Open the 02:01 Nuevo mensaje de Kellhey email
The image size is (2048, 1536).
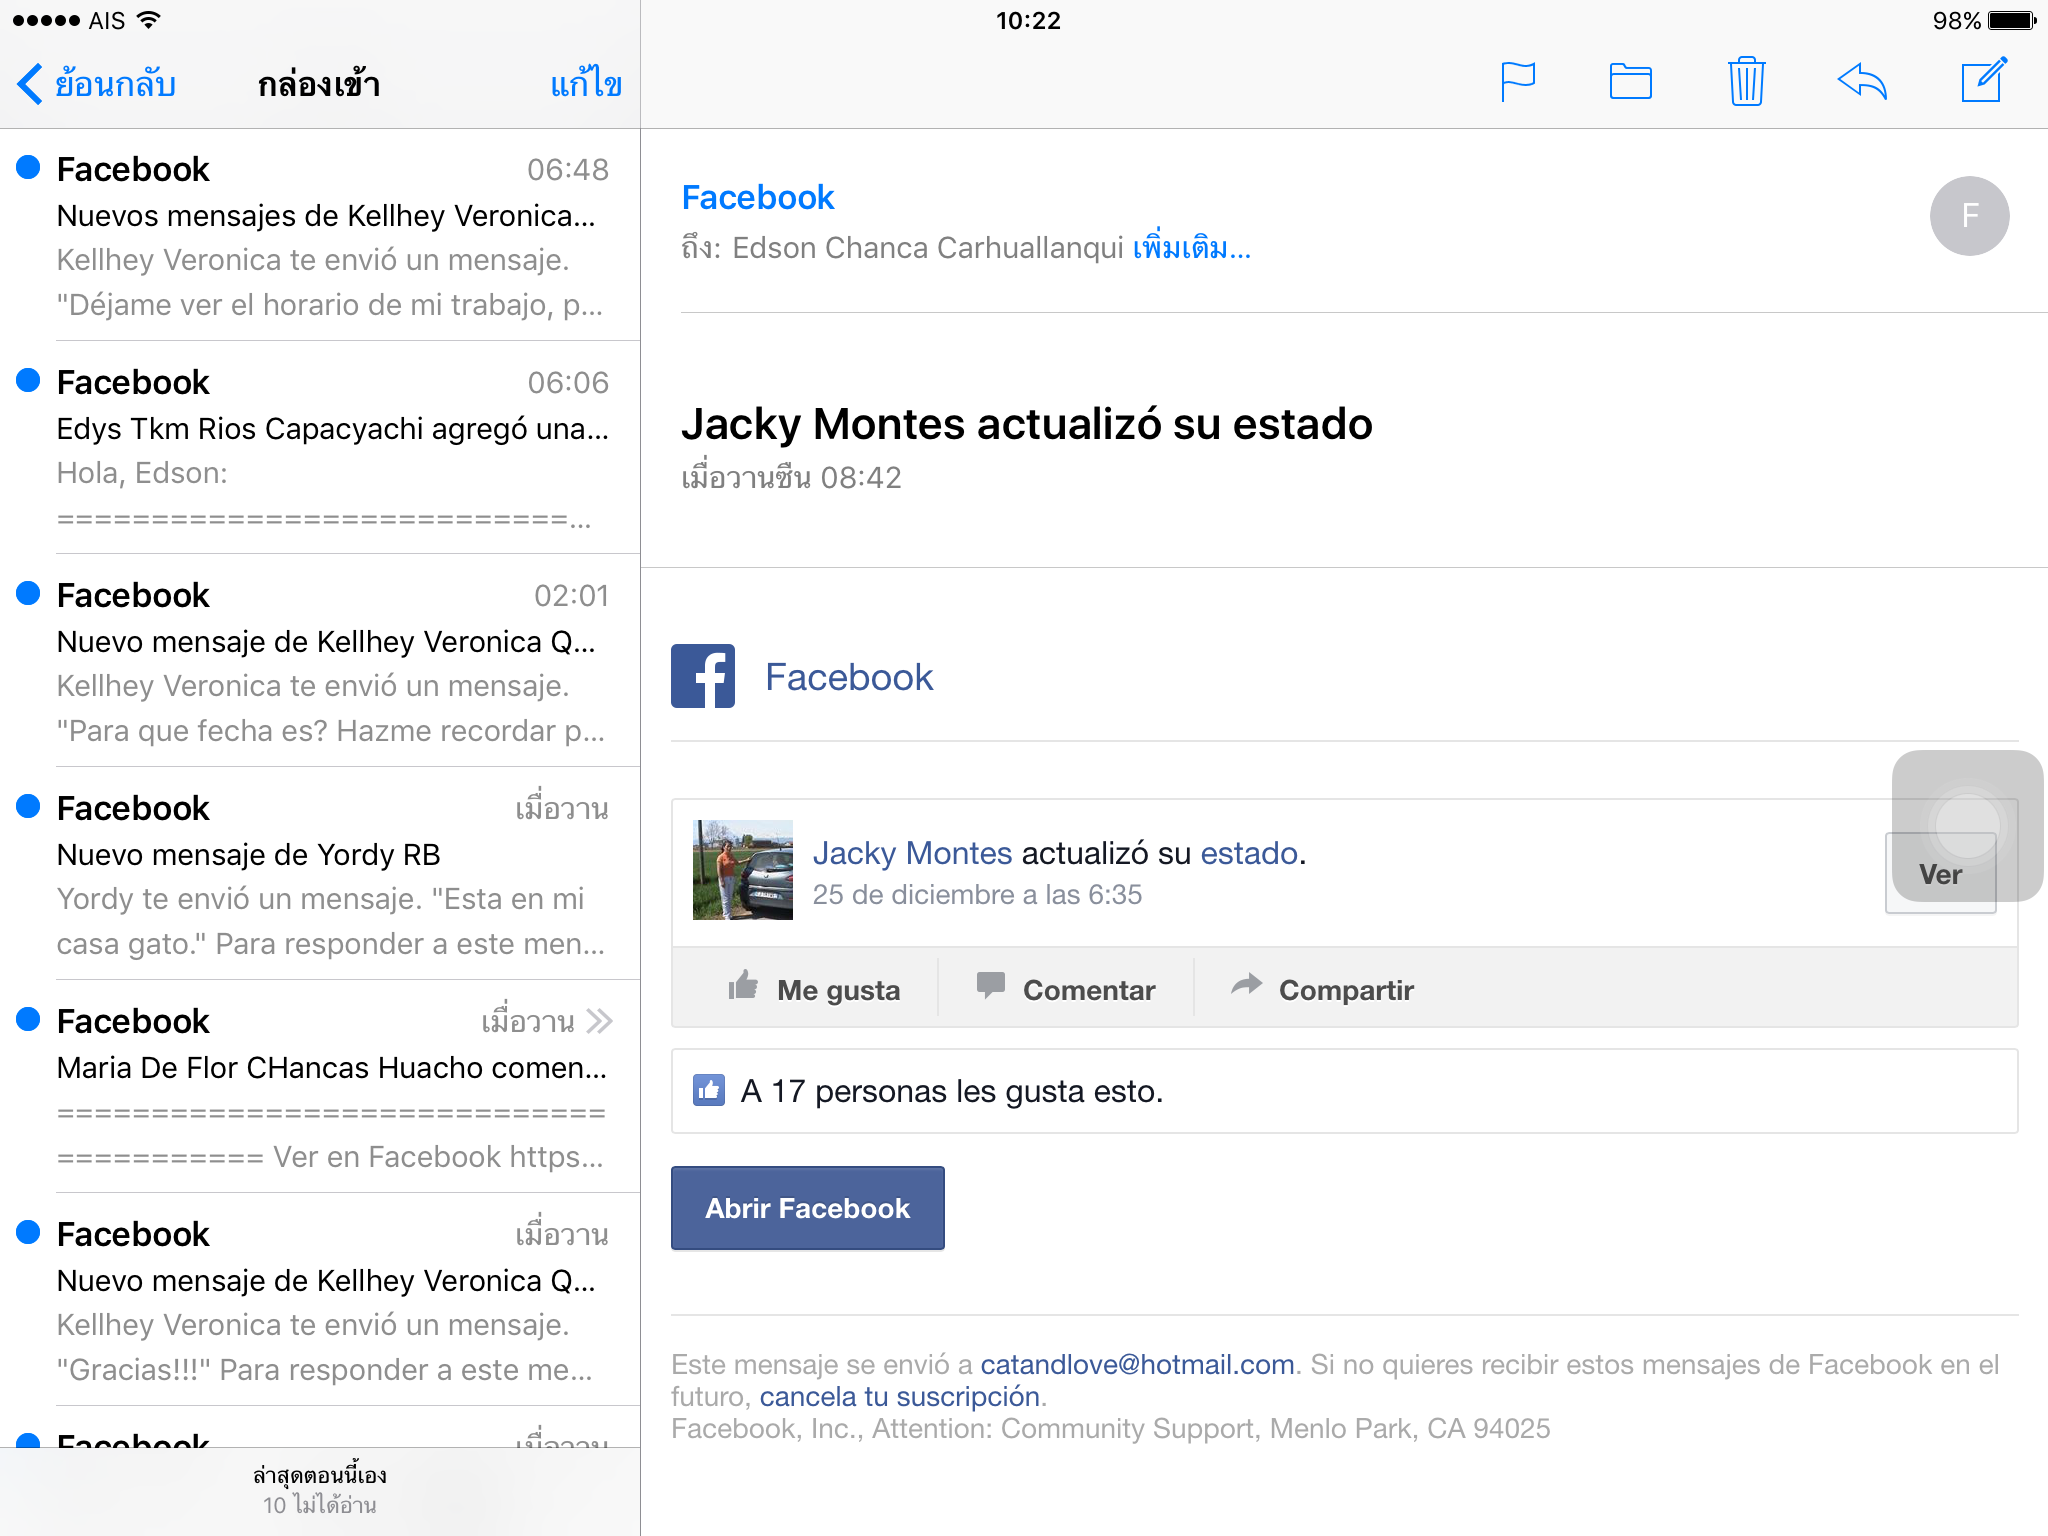click(320, 661)
